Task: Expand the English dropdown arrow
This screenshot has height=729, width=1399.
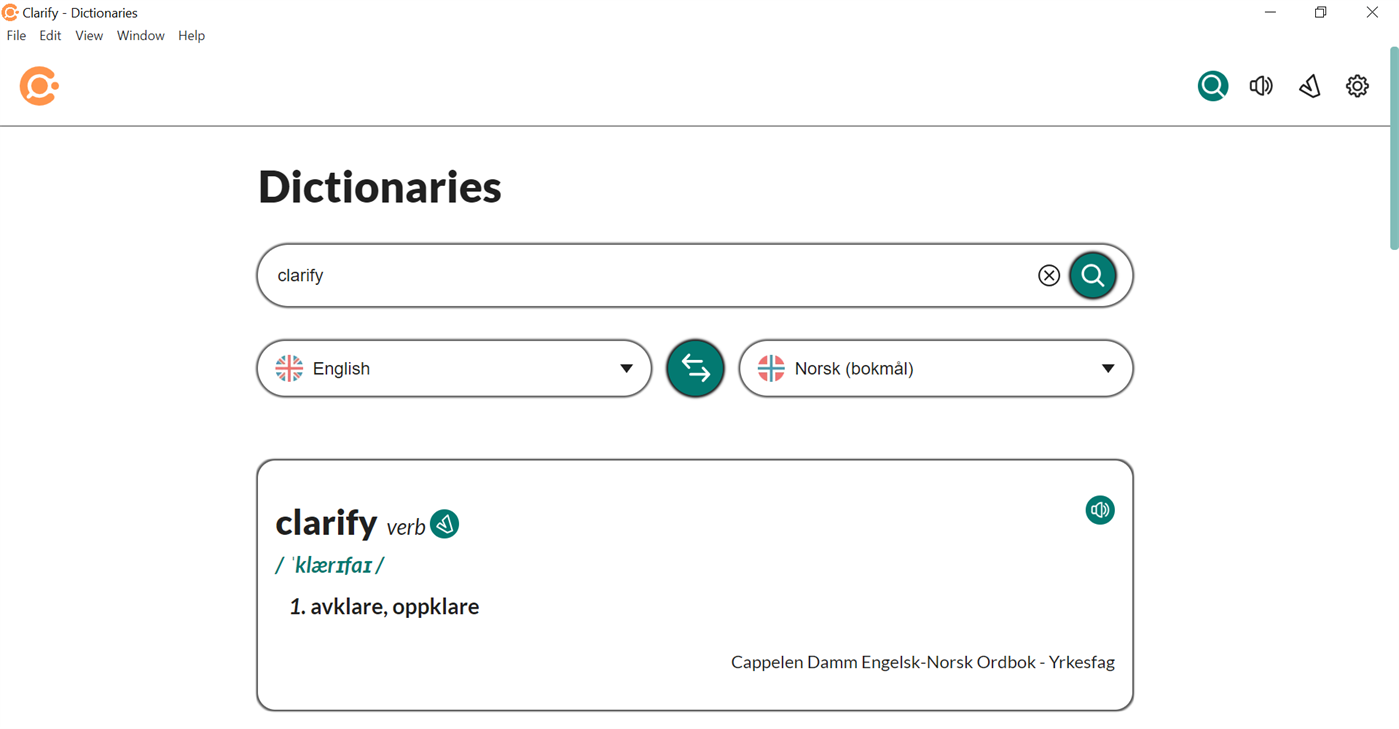Action: (625, 368)
